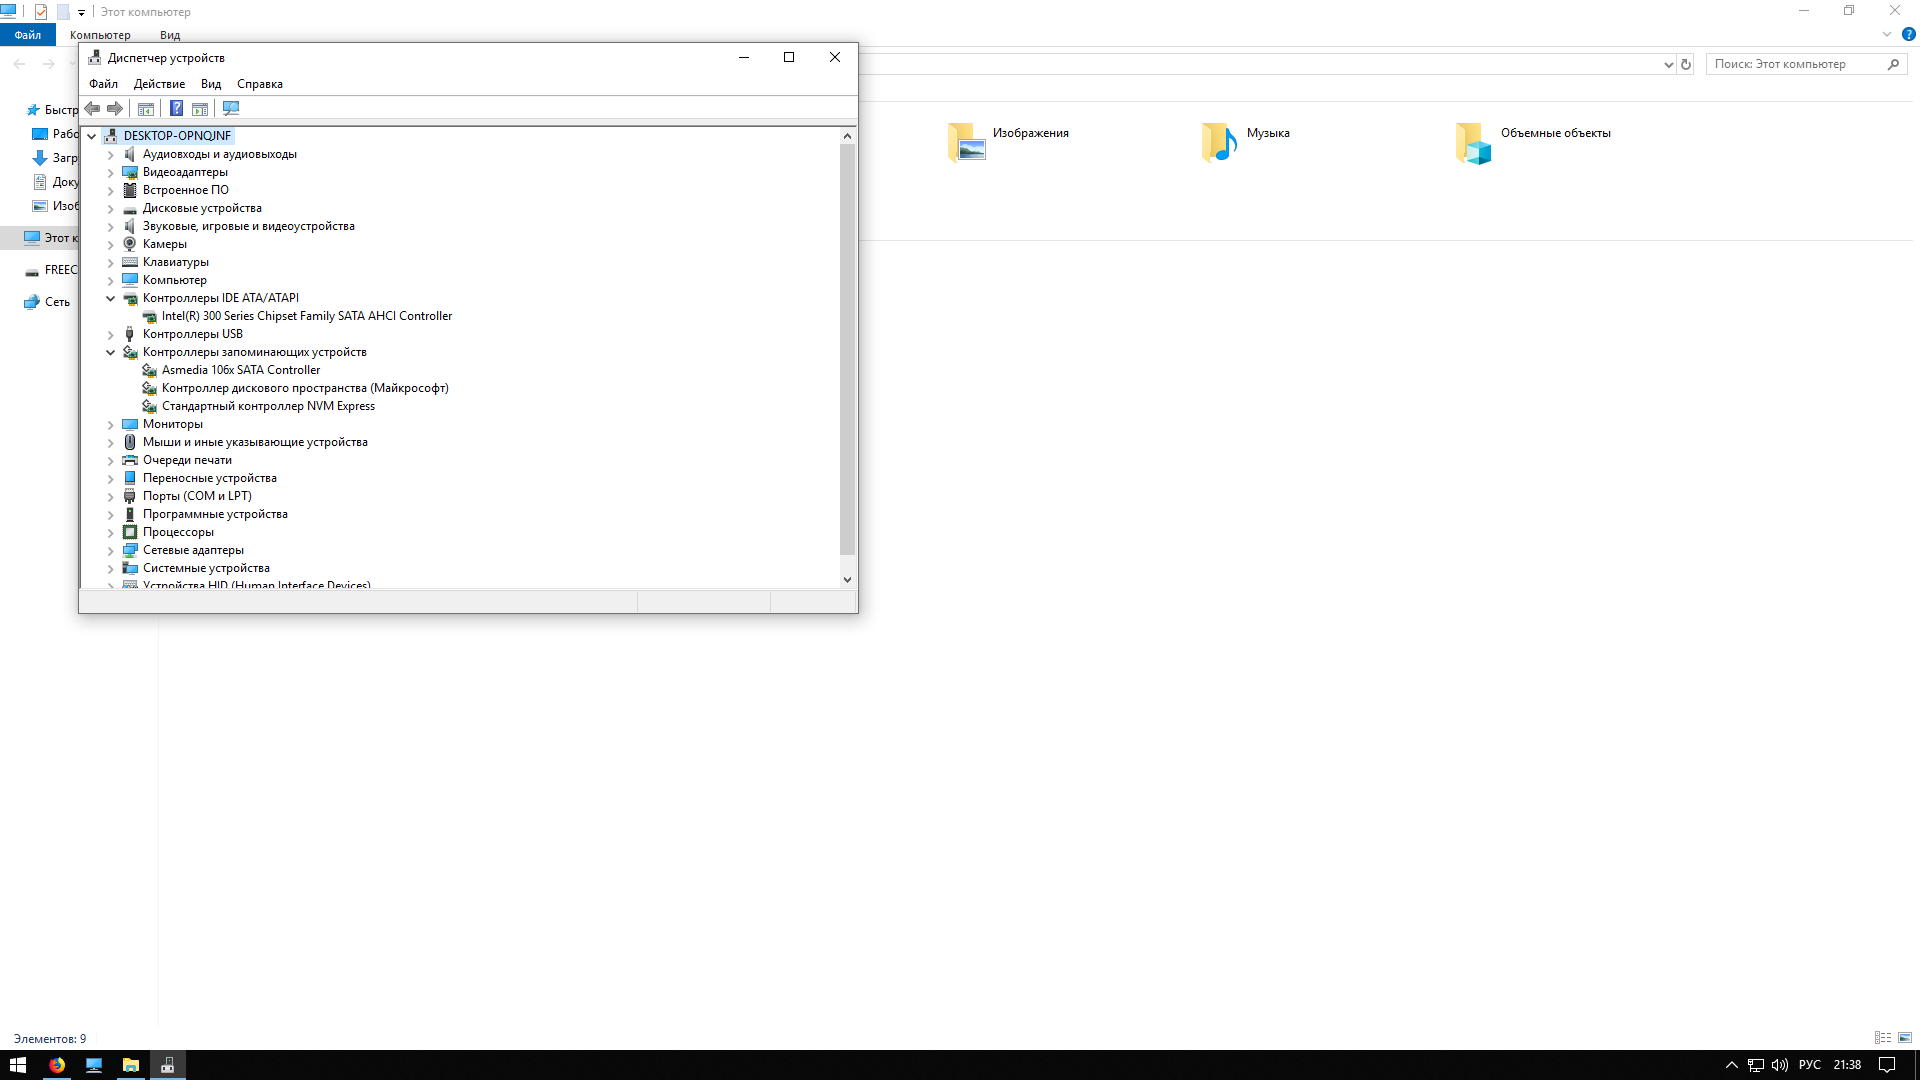Click the device tree scroll down arrow
1920x1080 pixels.
[847, 579]
